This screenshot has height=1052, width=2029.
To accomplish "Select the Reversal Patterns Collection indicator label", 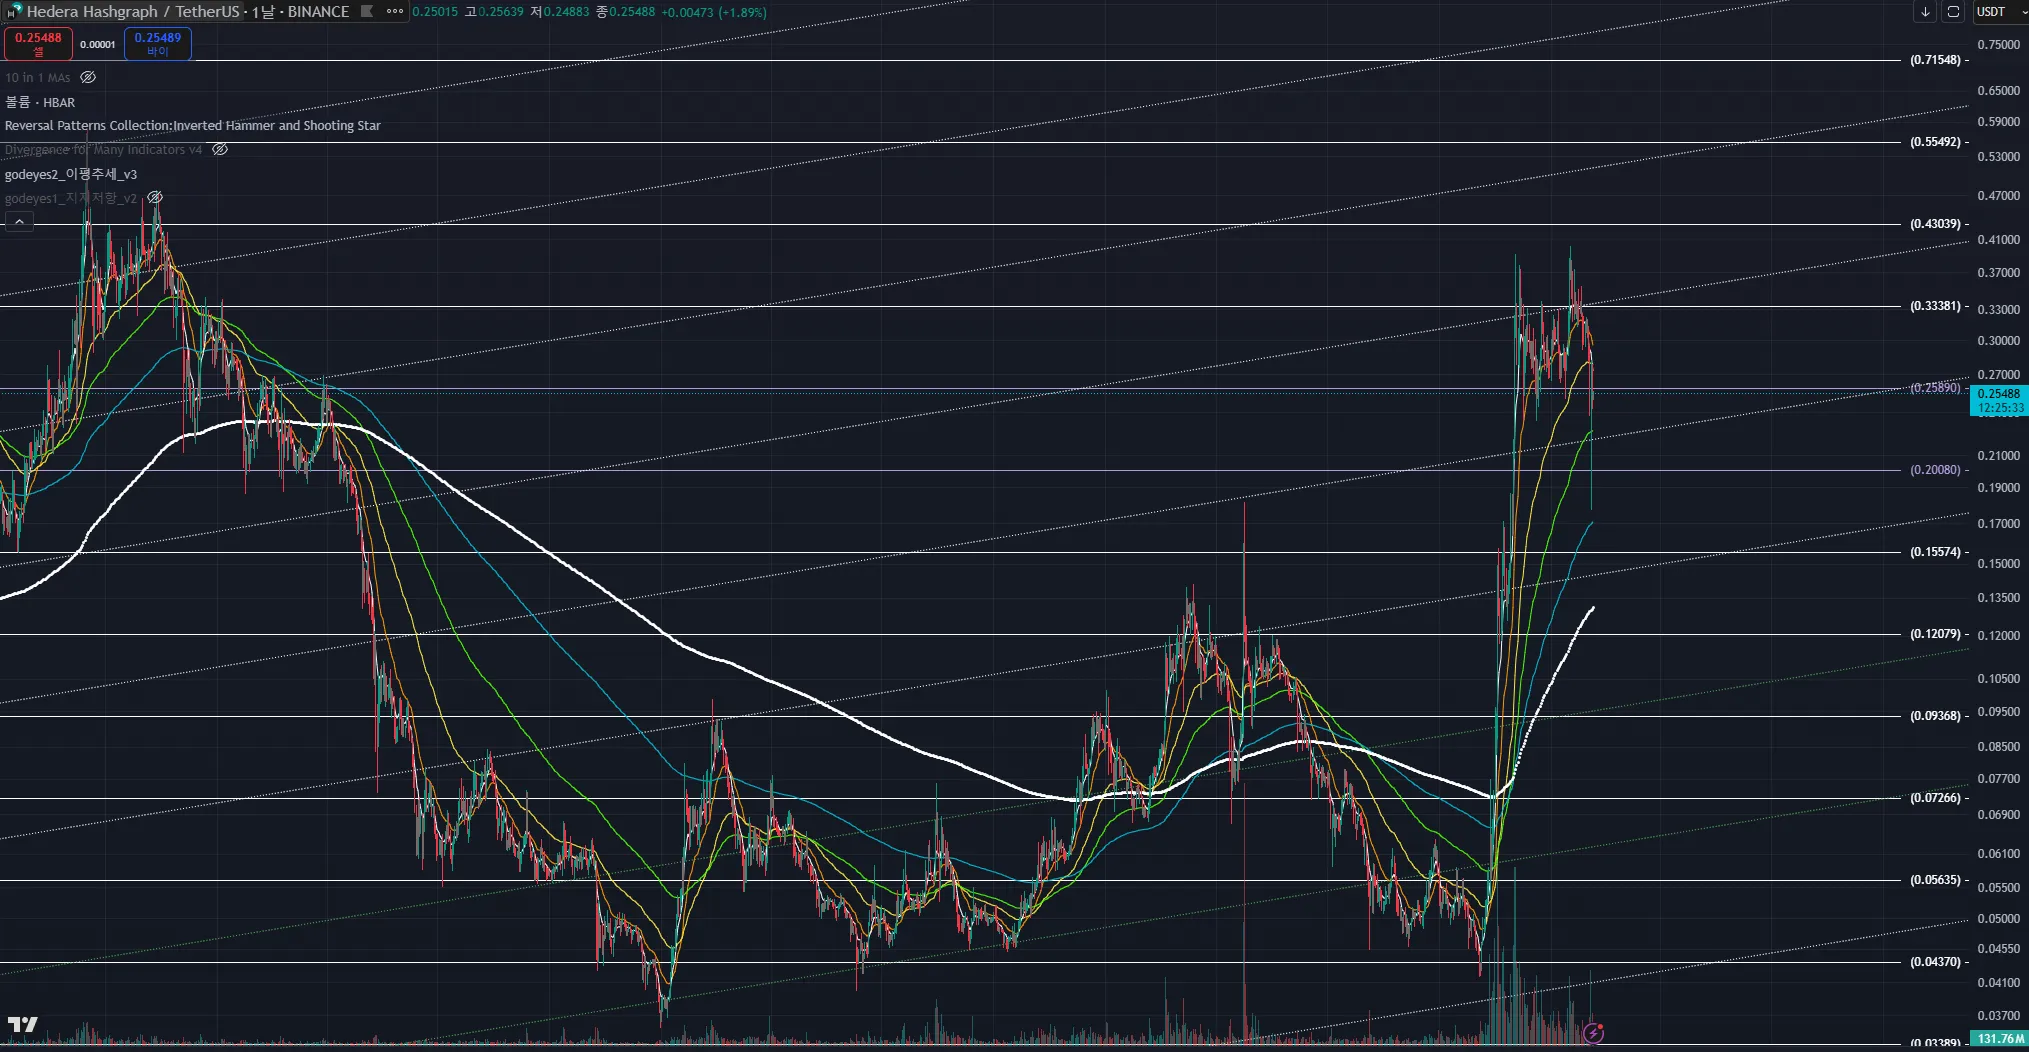I will click(x=193, y=126).
